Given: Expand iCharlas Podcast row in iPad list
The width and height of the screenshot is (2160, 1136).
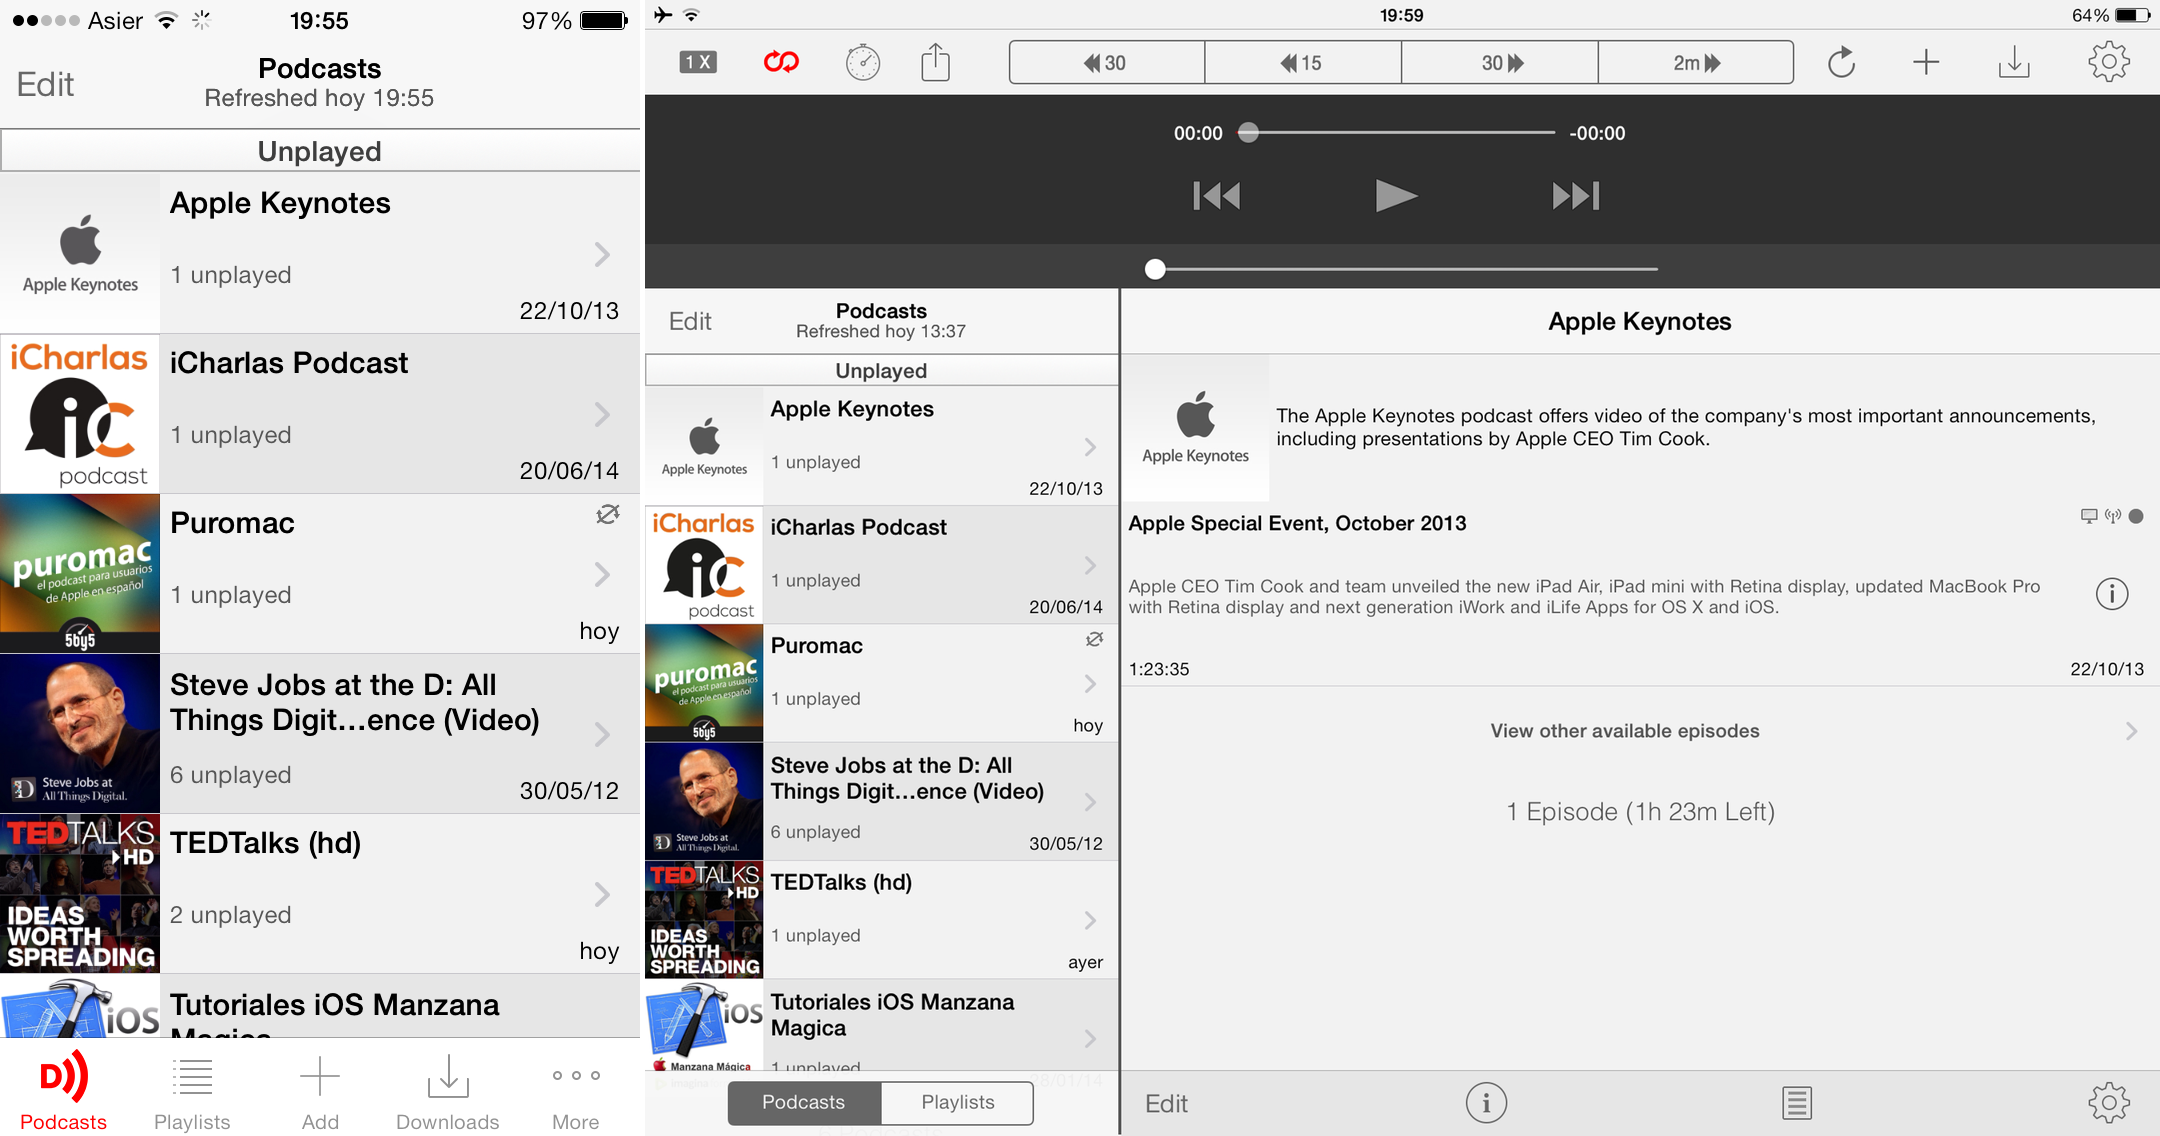Looking at the screenshot, I should 1090,566.
